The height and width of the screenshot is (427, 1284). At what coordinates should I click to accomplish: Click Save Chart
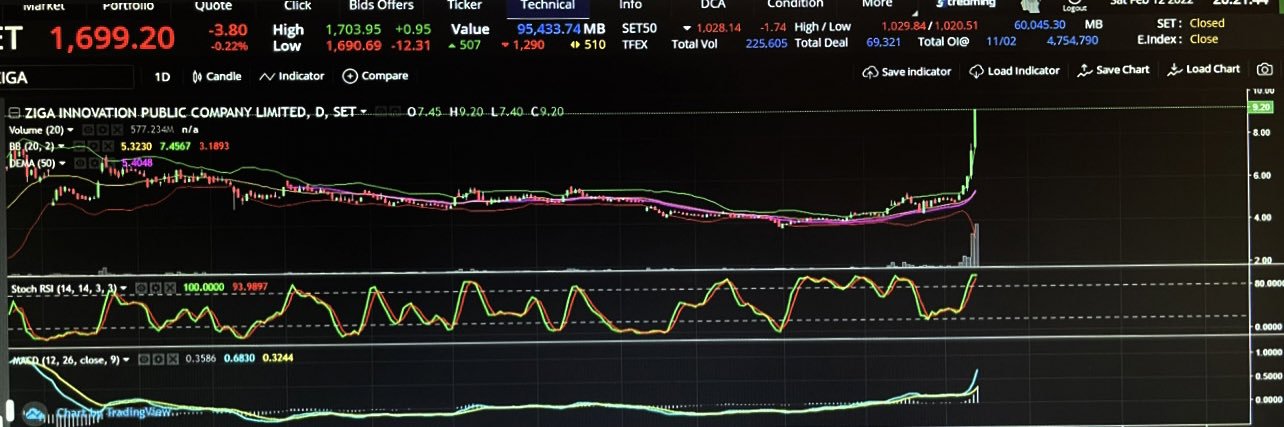(x=1113, y=70)
